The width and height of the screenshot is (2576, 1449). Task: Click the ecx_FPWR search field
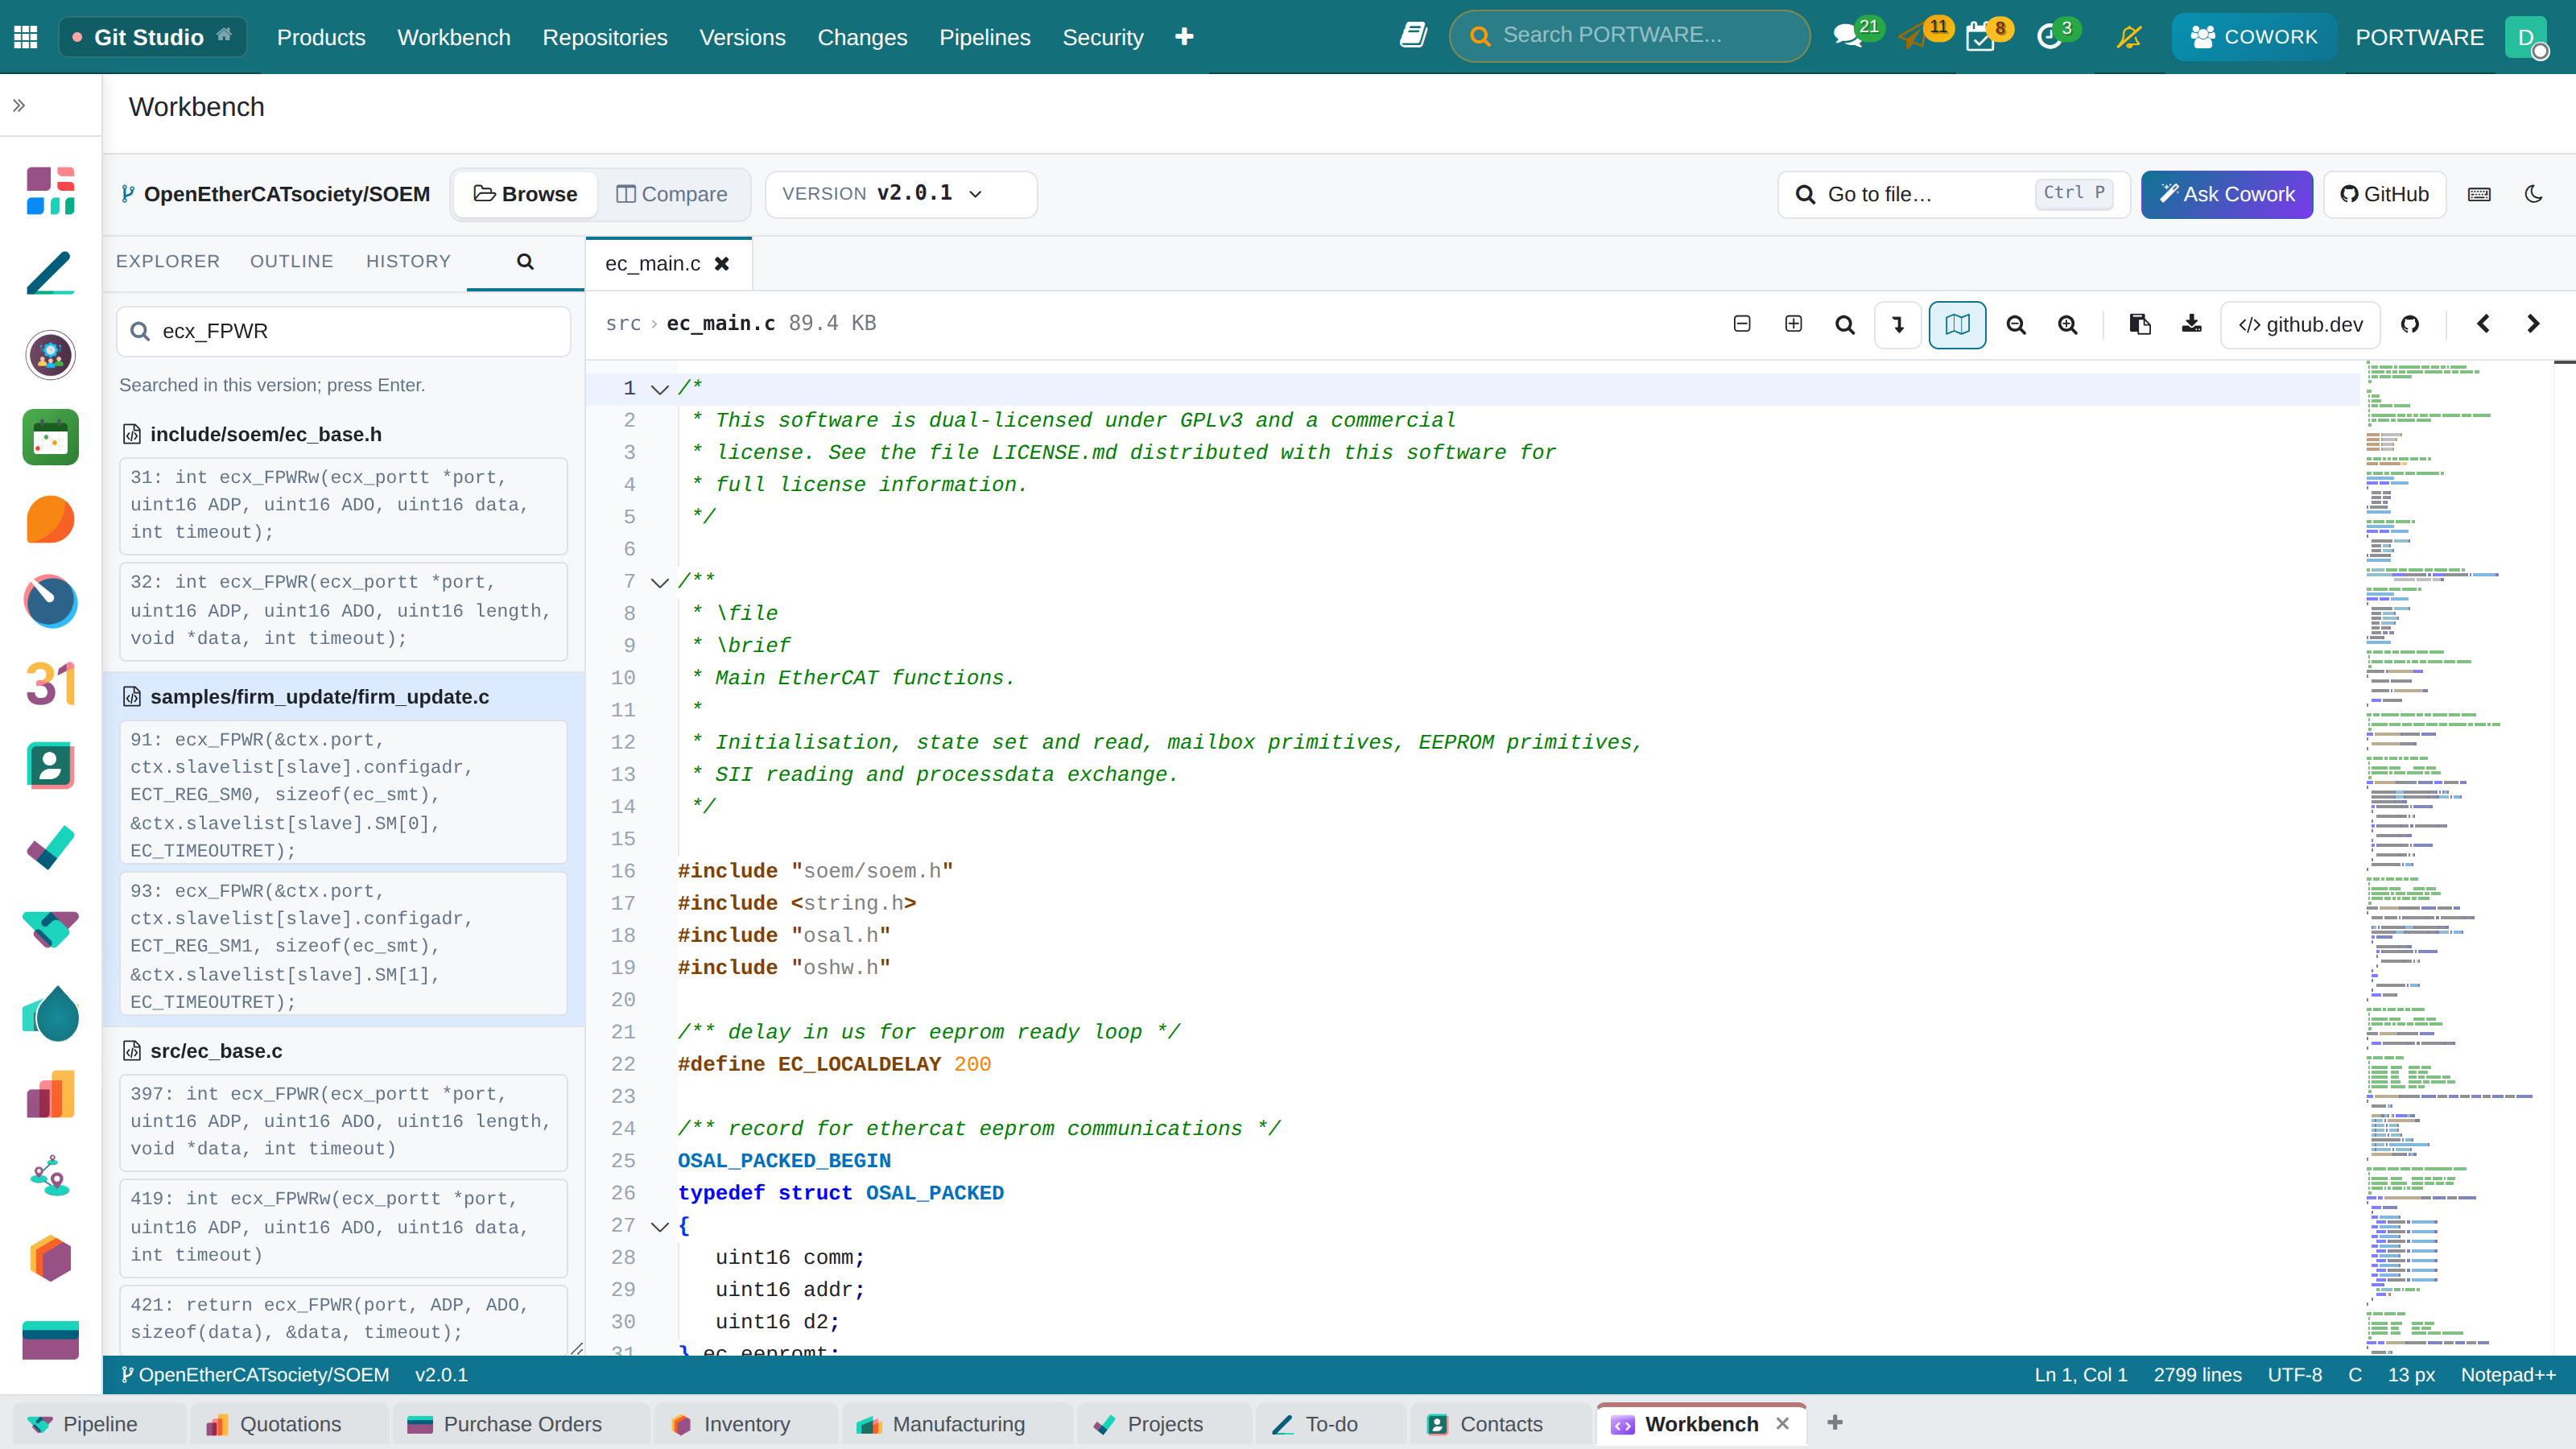click(344, 331)
